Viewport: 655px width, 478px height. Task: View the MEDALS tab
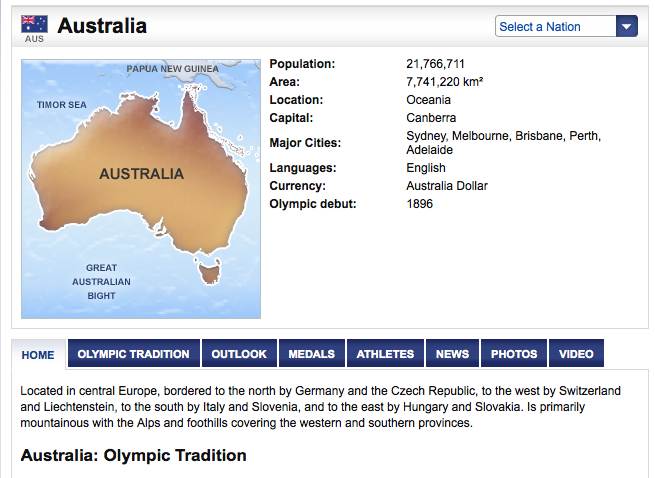311,354
